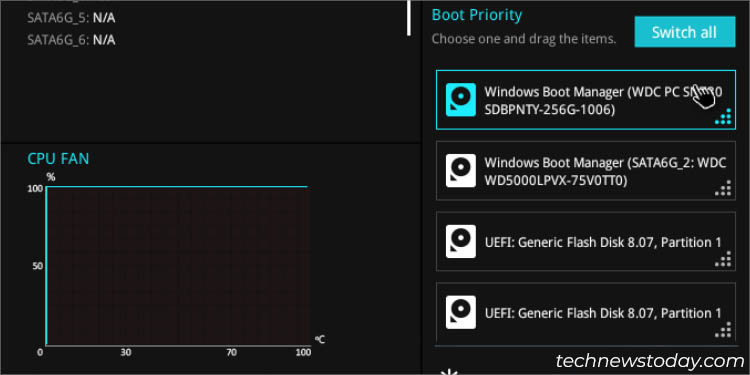This screenshot has width=750, height=375.
Task: Click the drag handle dots on WD5000LPVX entry
Action: tap(724, 188)
